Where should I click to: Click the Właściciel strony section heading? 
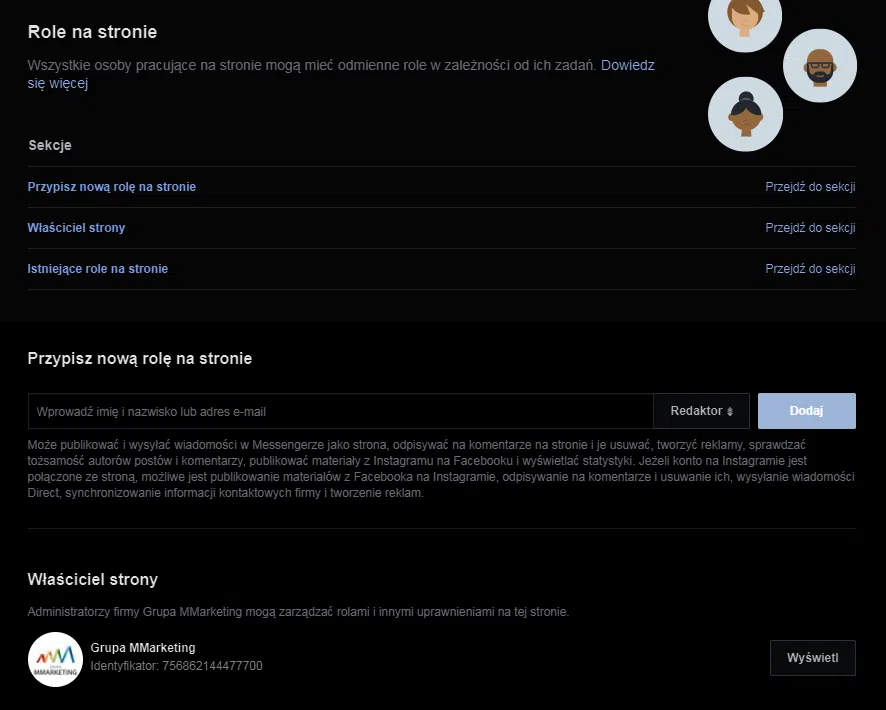pyautogui.click(x=93, y=580)
